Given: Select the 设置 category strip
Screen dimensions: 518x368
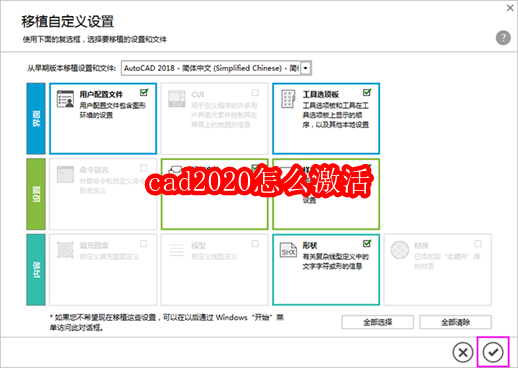Looking at the screenshot, I should [36, 194].
